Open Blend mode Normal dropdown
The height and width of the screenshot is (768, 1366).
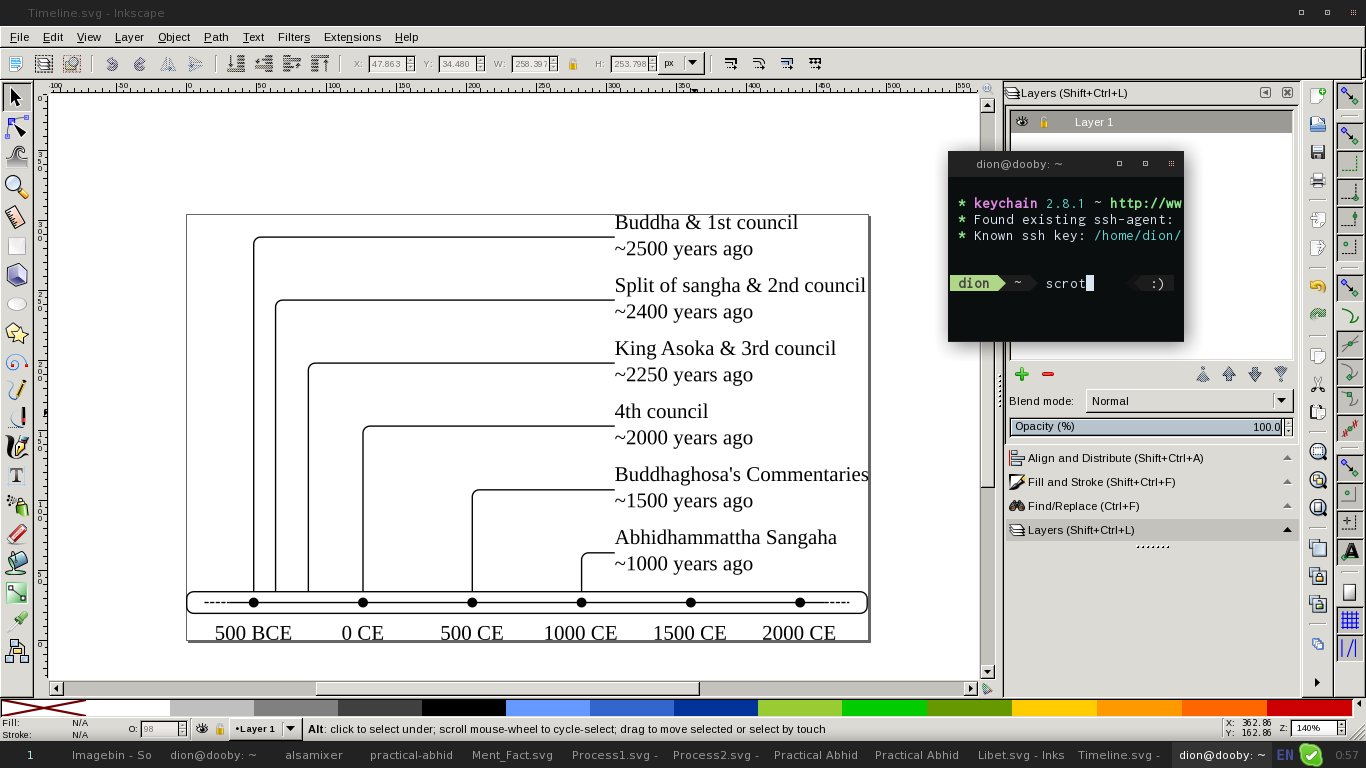click(x=1189, y=401)
